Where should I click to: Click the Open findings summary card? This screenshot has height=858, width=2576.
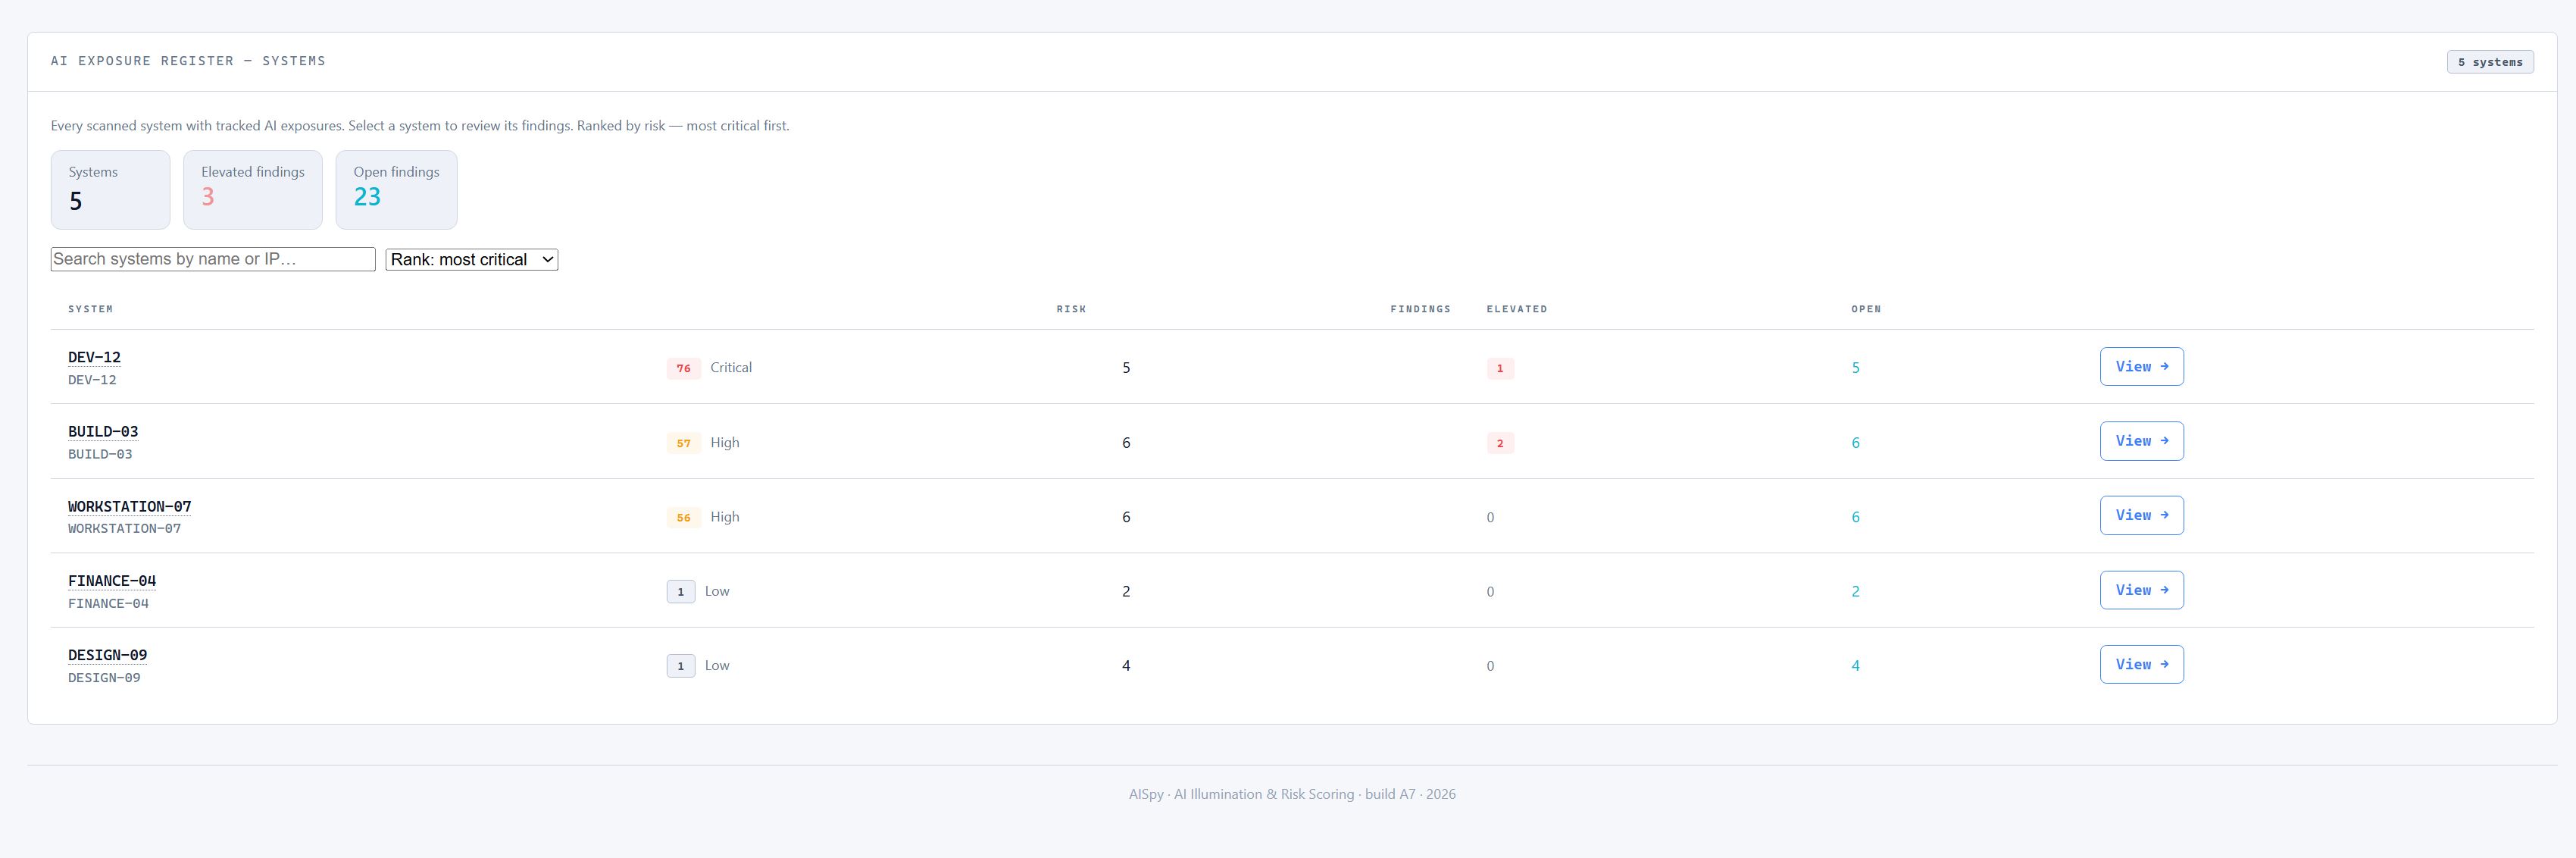396,190
